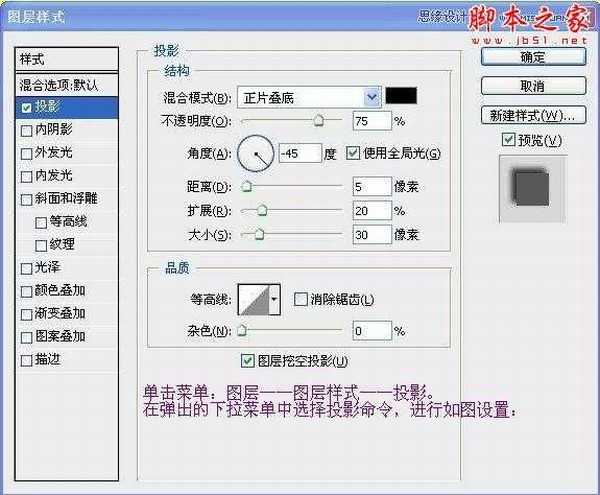This screenshot has width=600, height=495.
Task: Enable the 内阴影 (Inner Shadow) checkbox
Action: tap(26, 129)
